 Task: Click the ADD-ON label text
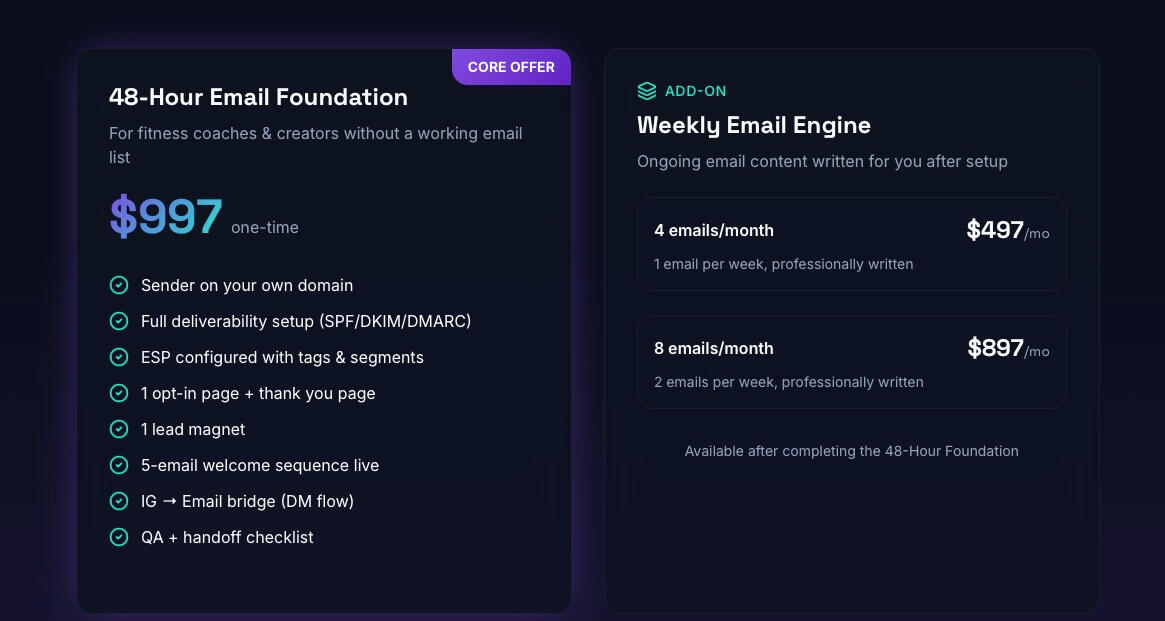696,91
